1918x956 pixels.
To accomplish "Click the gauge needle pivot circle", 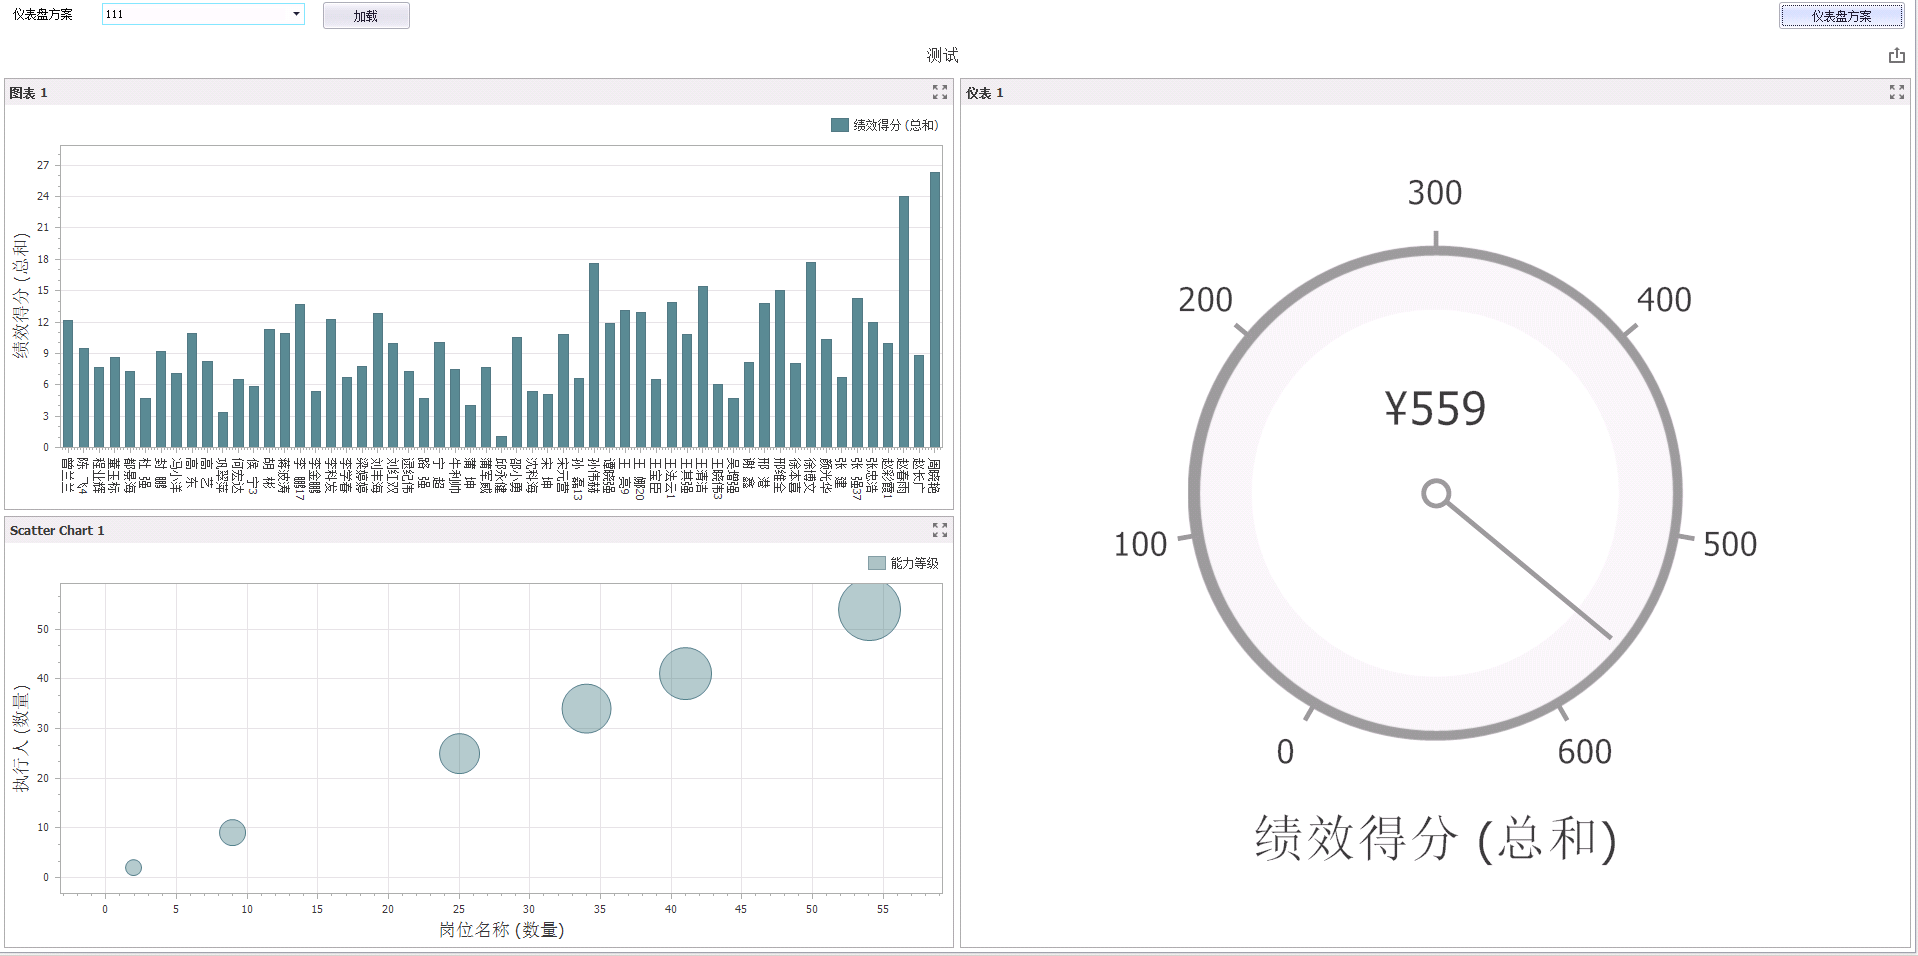I will 1436,494.
